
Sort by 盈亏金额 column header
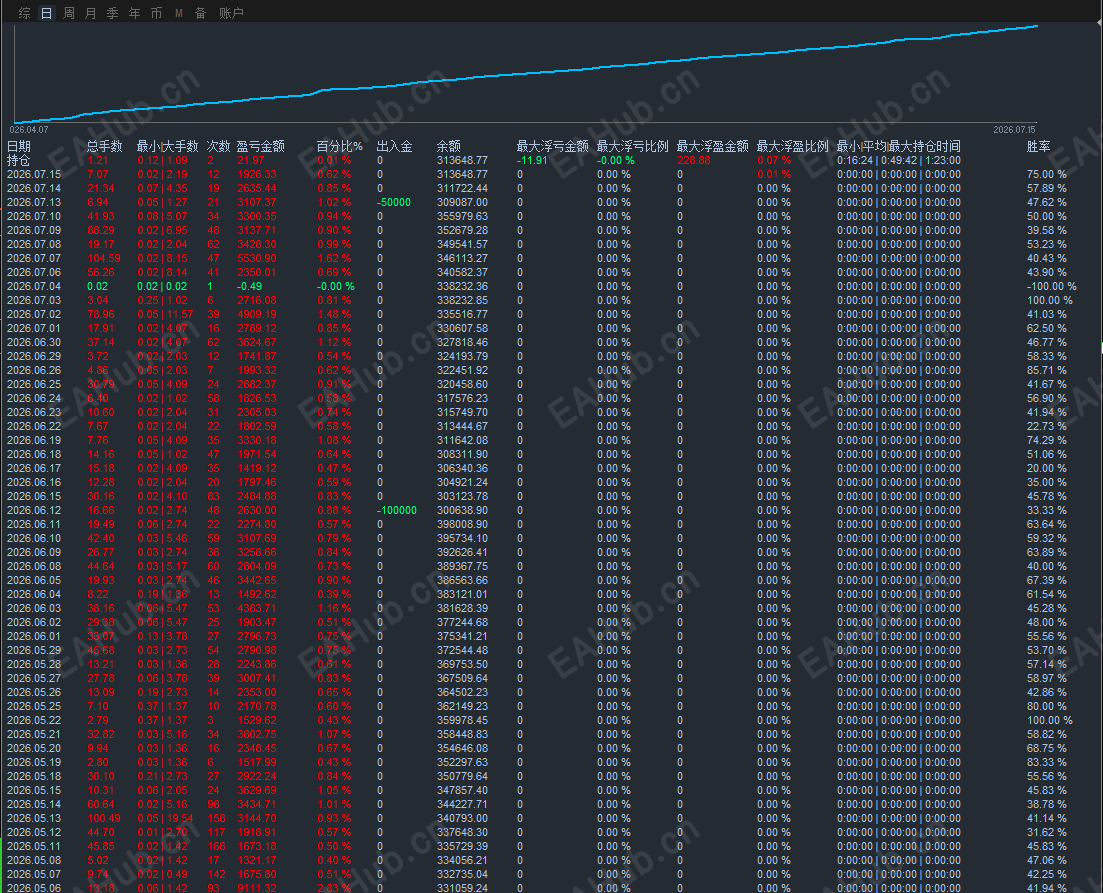coord(260,146)
